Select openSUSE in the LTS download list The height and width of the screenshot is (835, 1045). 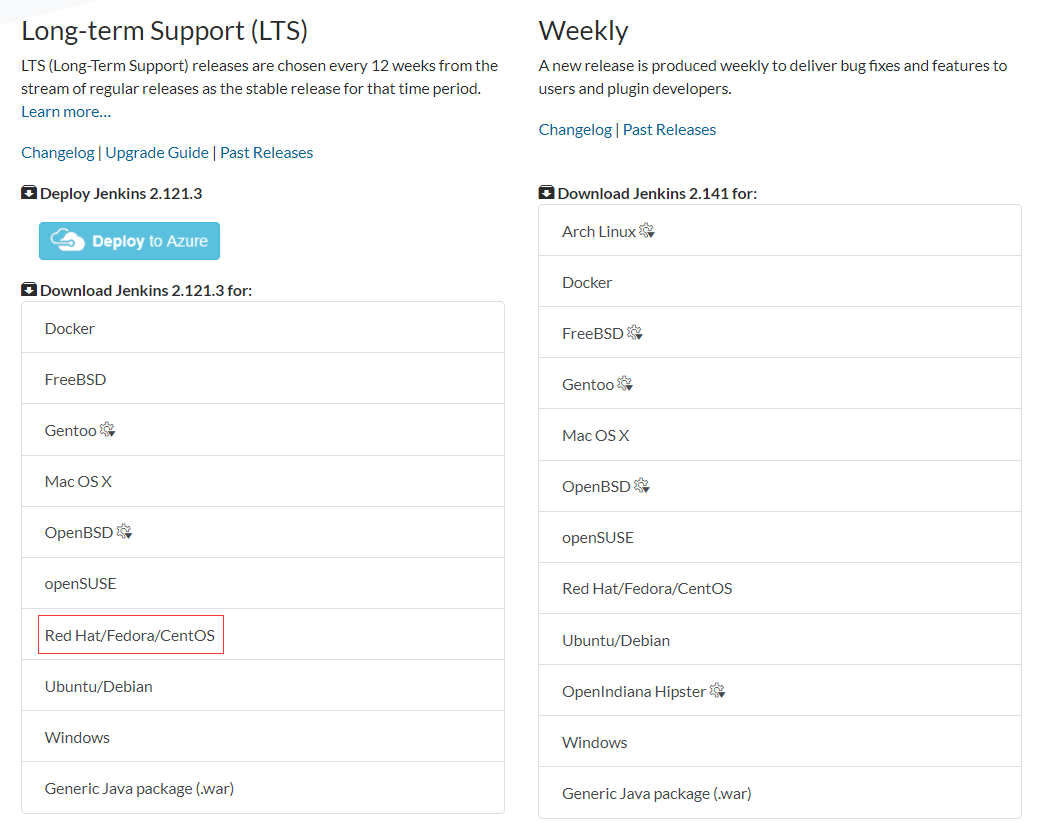[263, 583]
